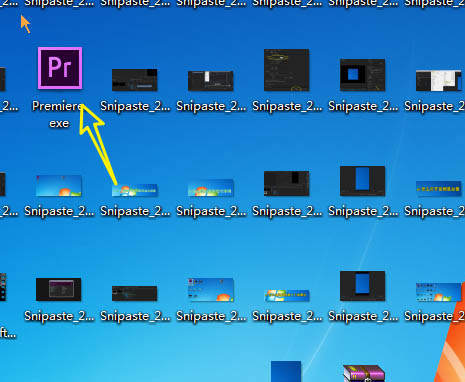Select thumbnail showing small blue square on black

pos(362,75)
